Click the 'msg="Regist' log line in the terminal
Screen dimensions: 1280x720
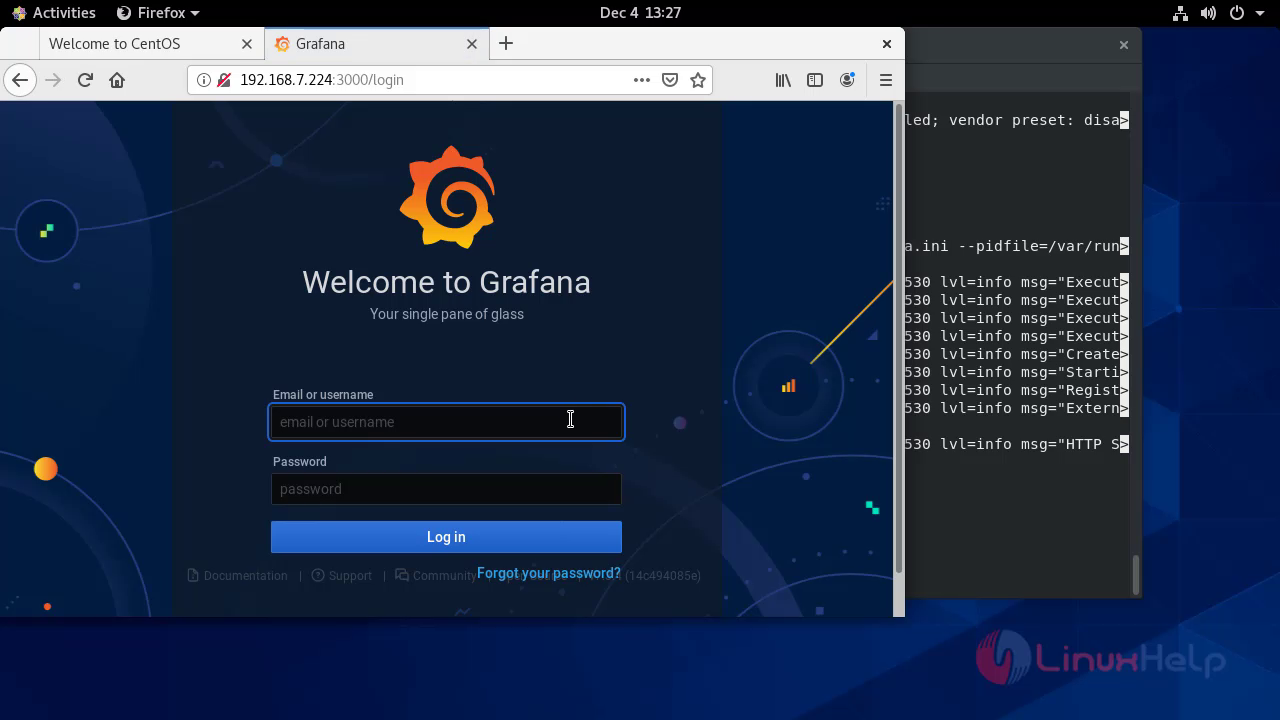1016,390
